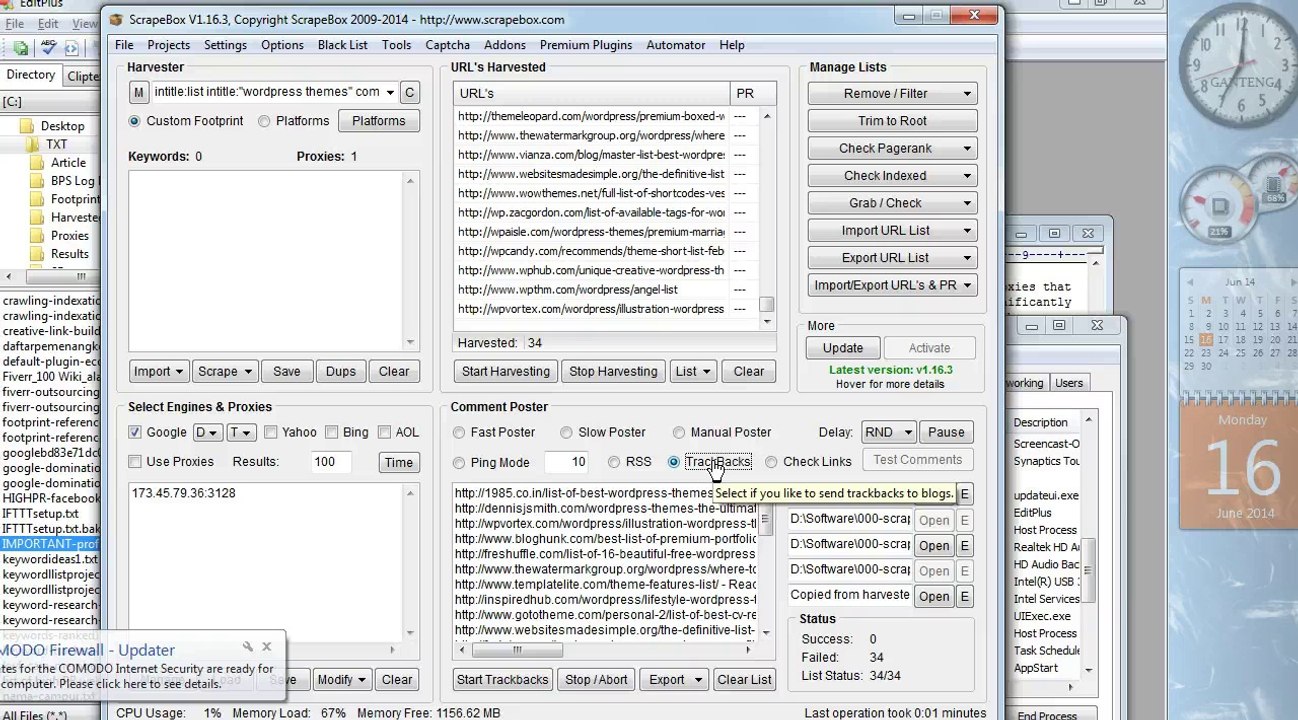The height and width of the screenshot is (720, 1298).
Task: Open the Automator menu
Action: 675,45
